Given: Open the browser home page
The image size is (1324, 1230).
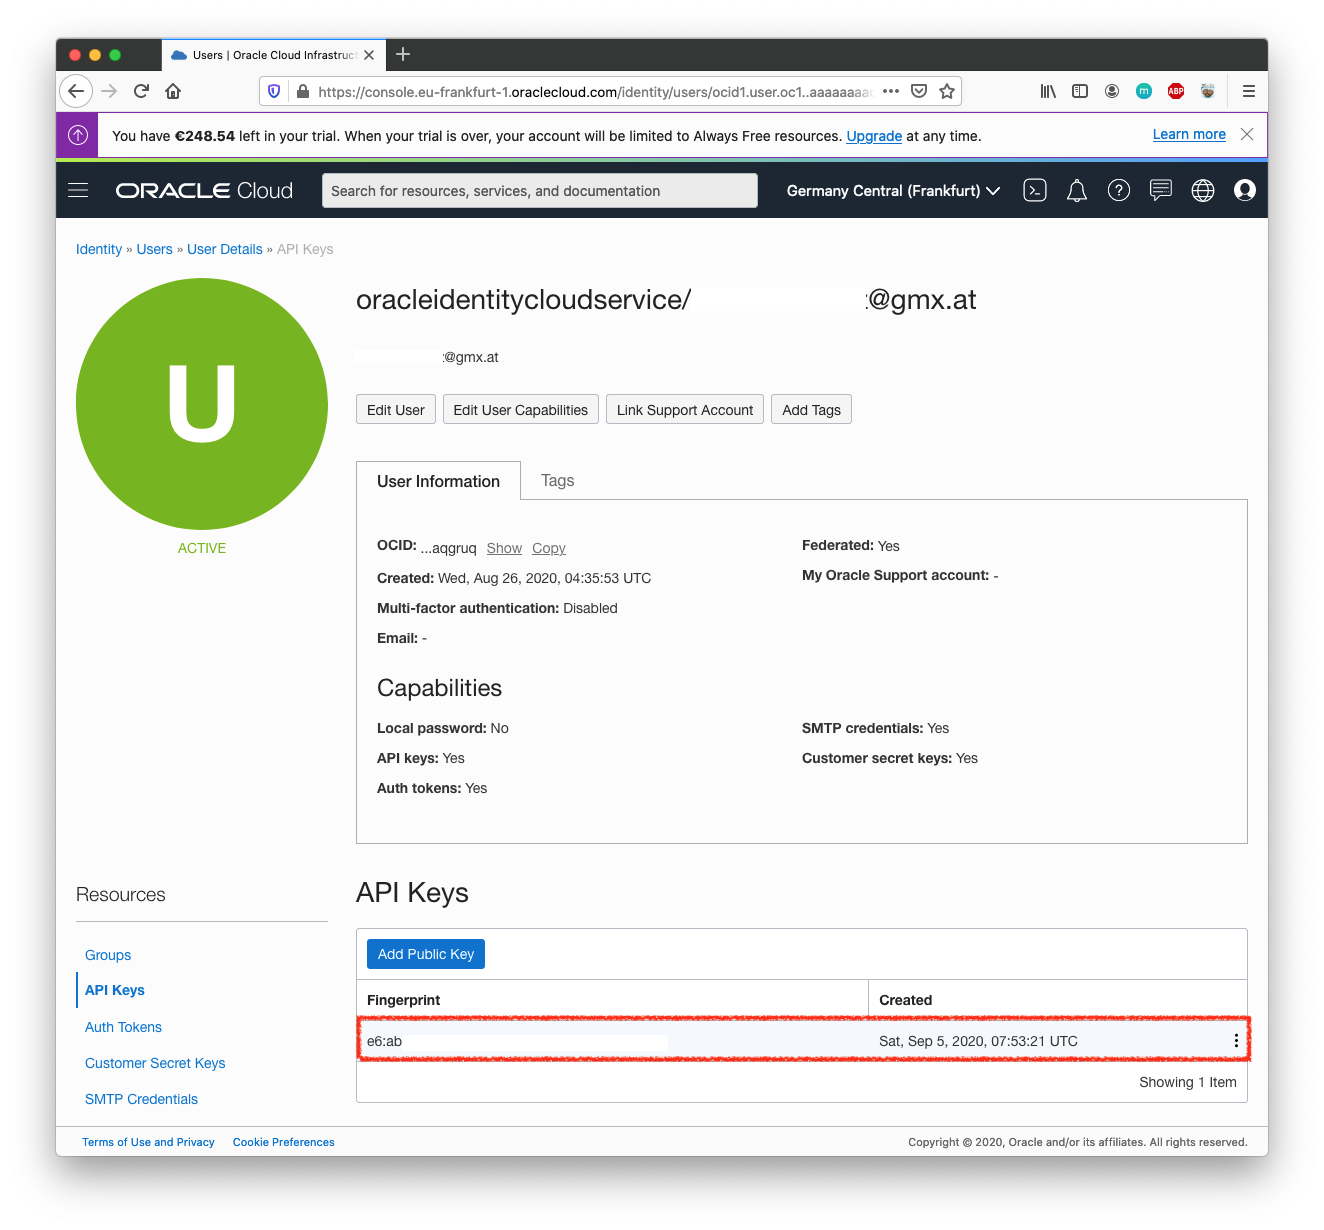Looking at the screenshot, I should 173,91.
